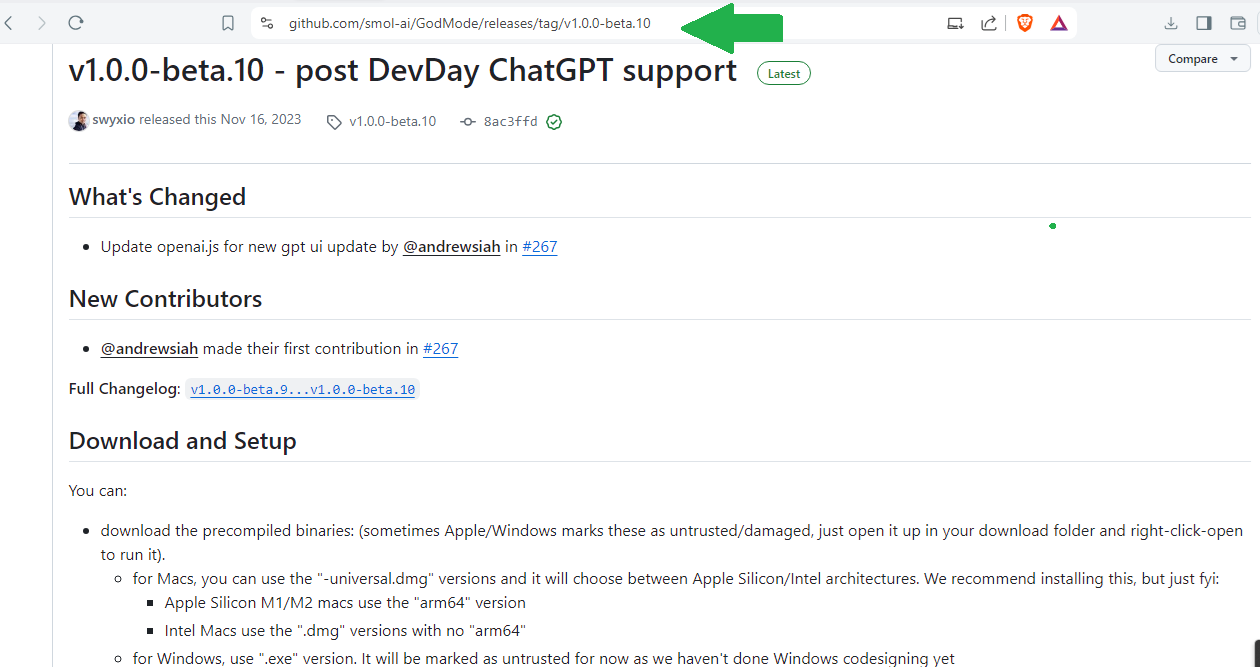Viewport: 1260px width, 667px height.
Task: Open #267 link in the openai.js update line
Action: coord(540,247)
